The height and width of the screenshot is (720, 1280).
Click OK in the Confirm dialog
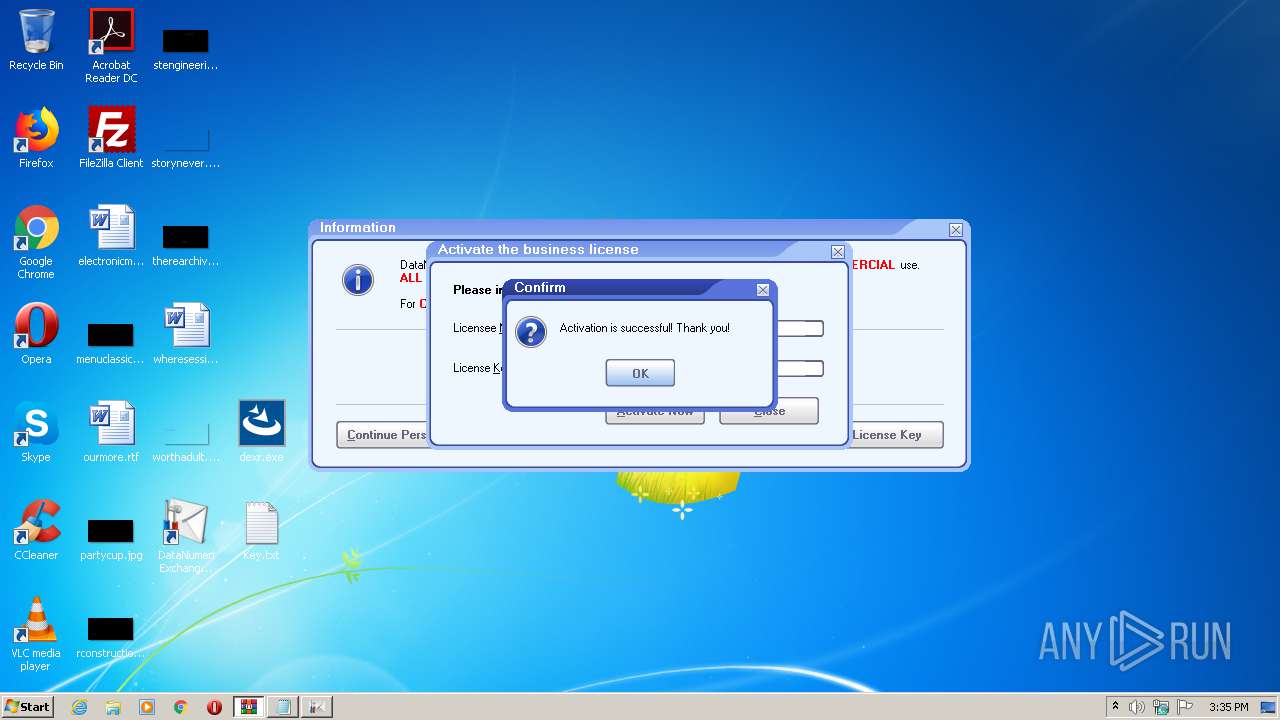640,373
